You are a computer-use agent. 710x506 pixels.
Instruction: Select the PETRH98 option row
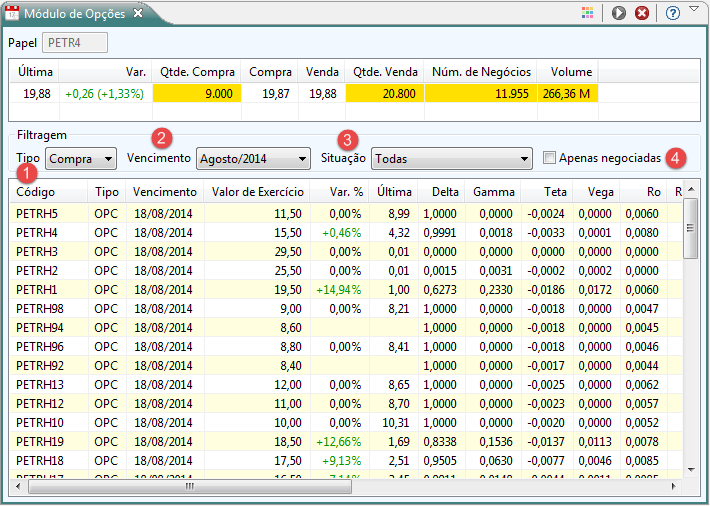[346, 308]
